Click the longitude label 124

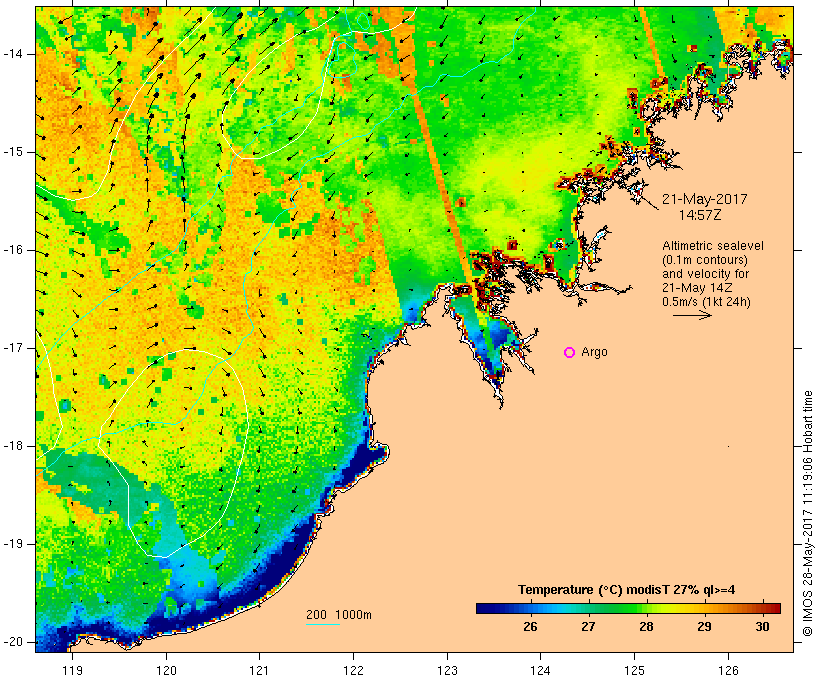pos(540,670)
